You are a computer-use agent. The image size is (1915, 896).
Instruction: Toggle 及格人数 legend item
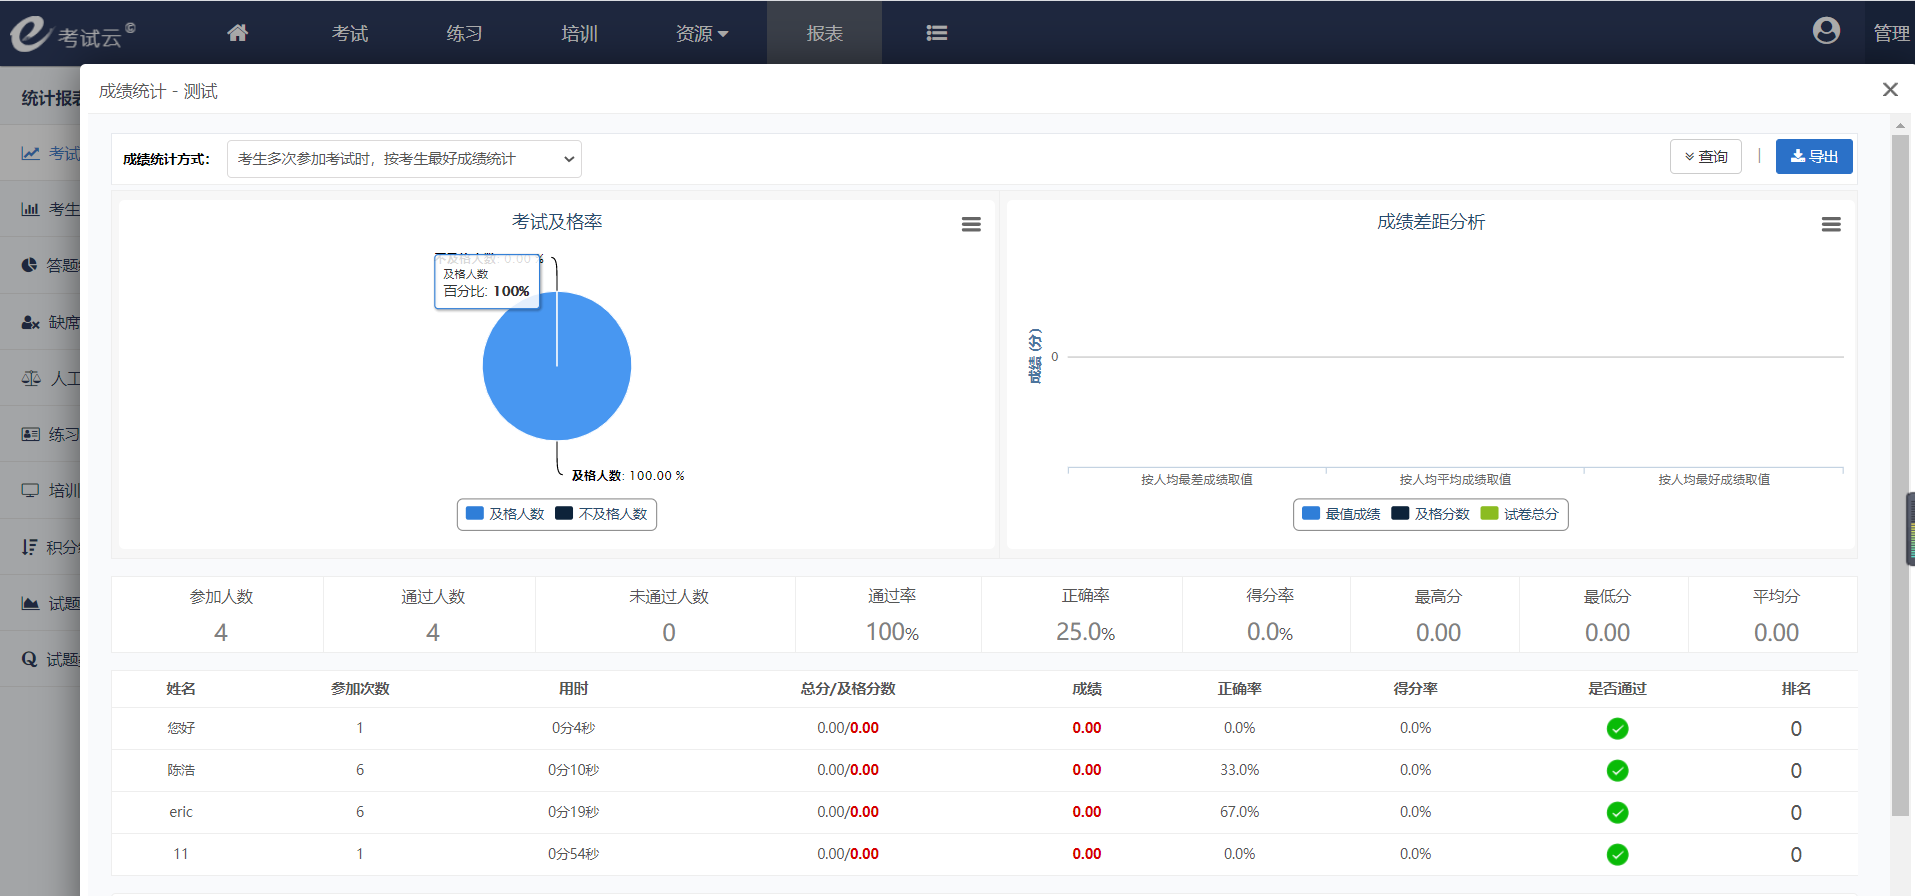click(x=505, y=514)
